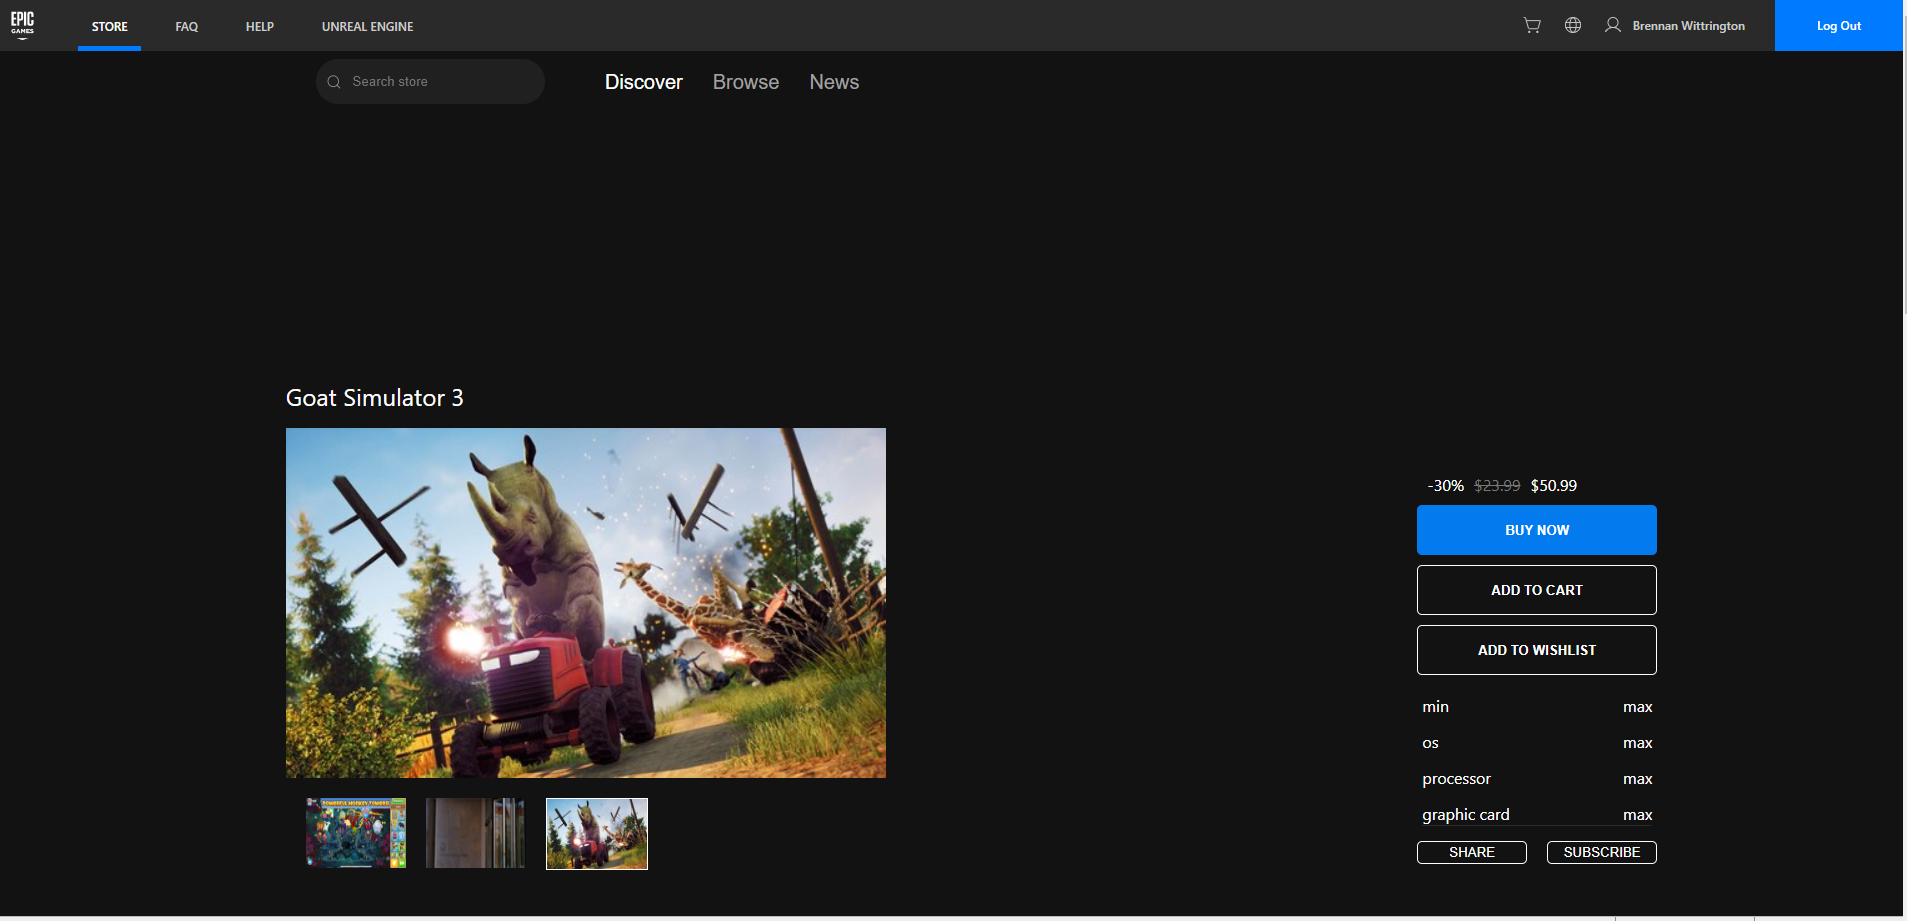Select the Discover tab
Viewport: 1907px width, 921px height.
(x=644, y=82)
